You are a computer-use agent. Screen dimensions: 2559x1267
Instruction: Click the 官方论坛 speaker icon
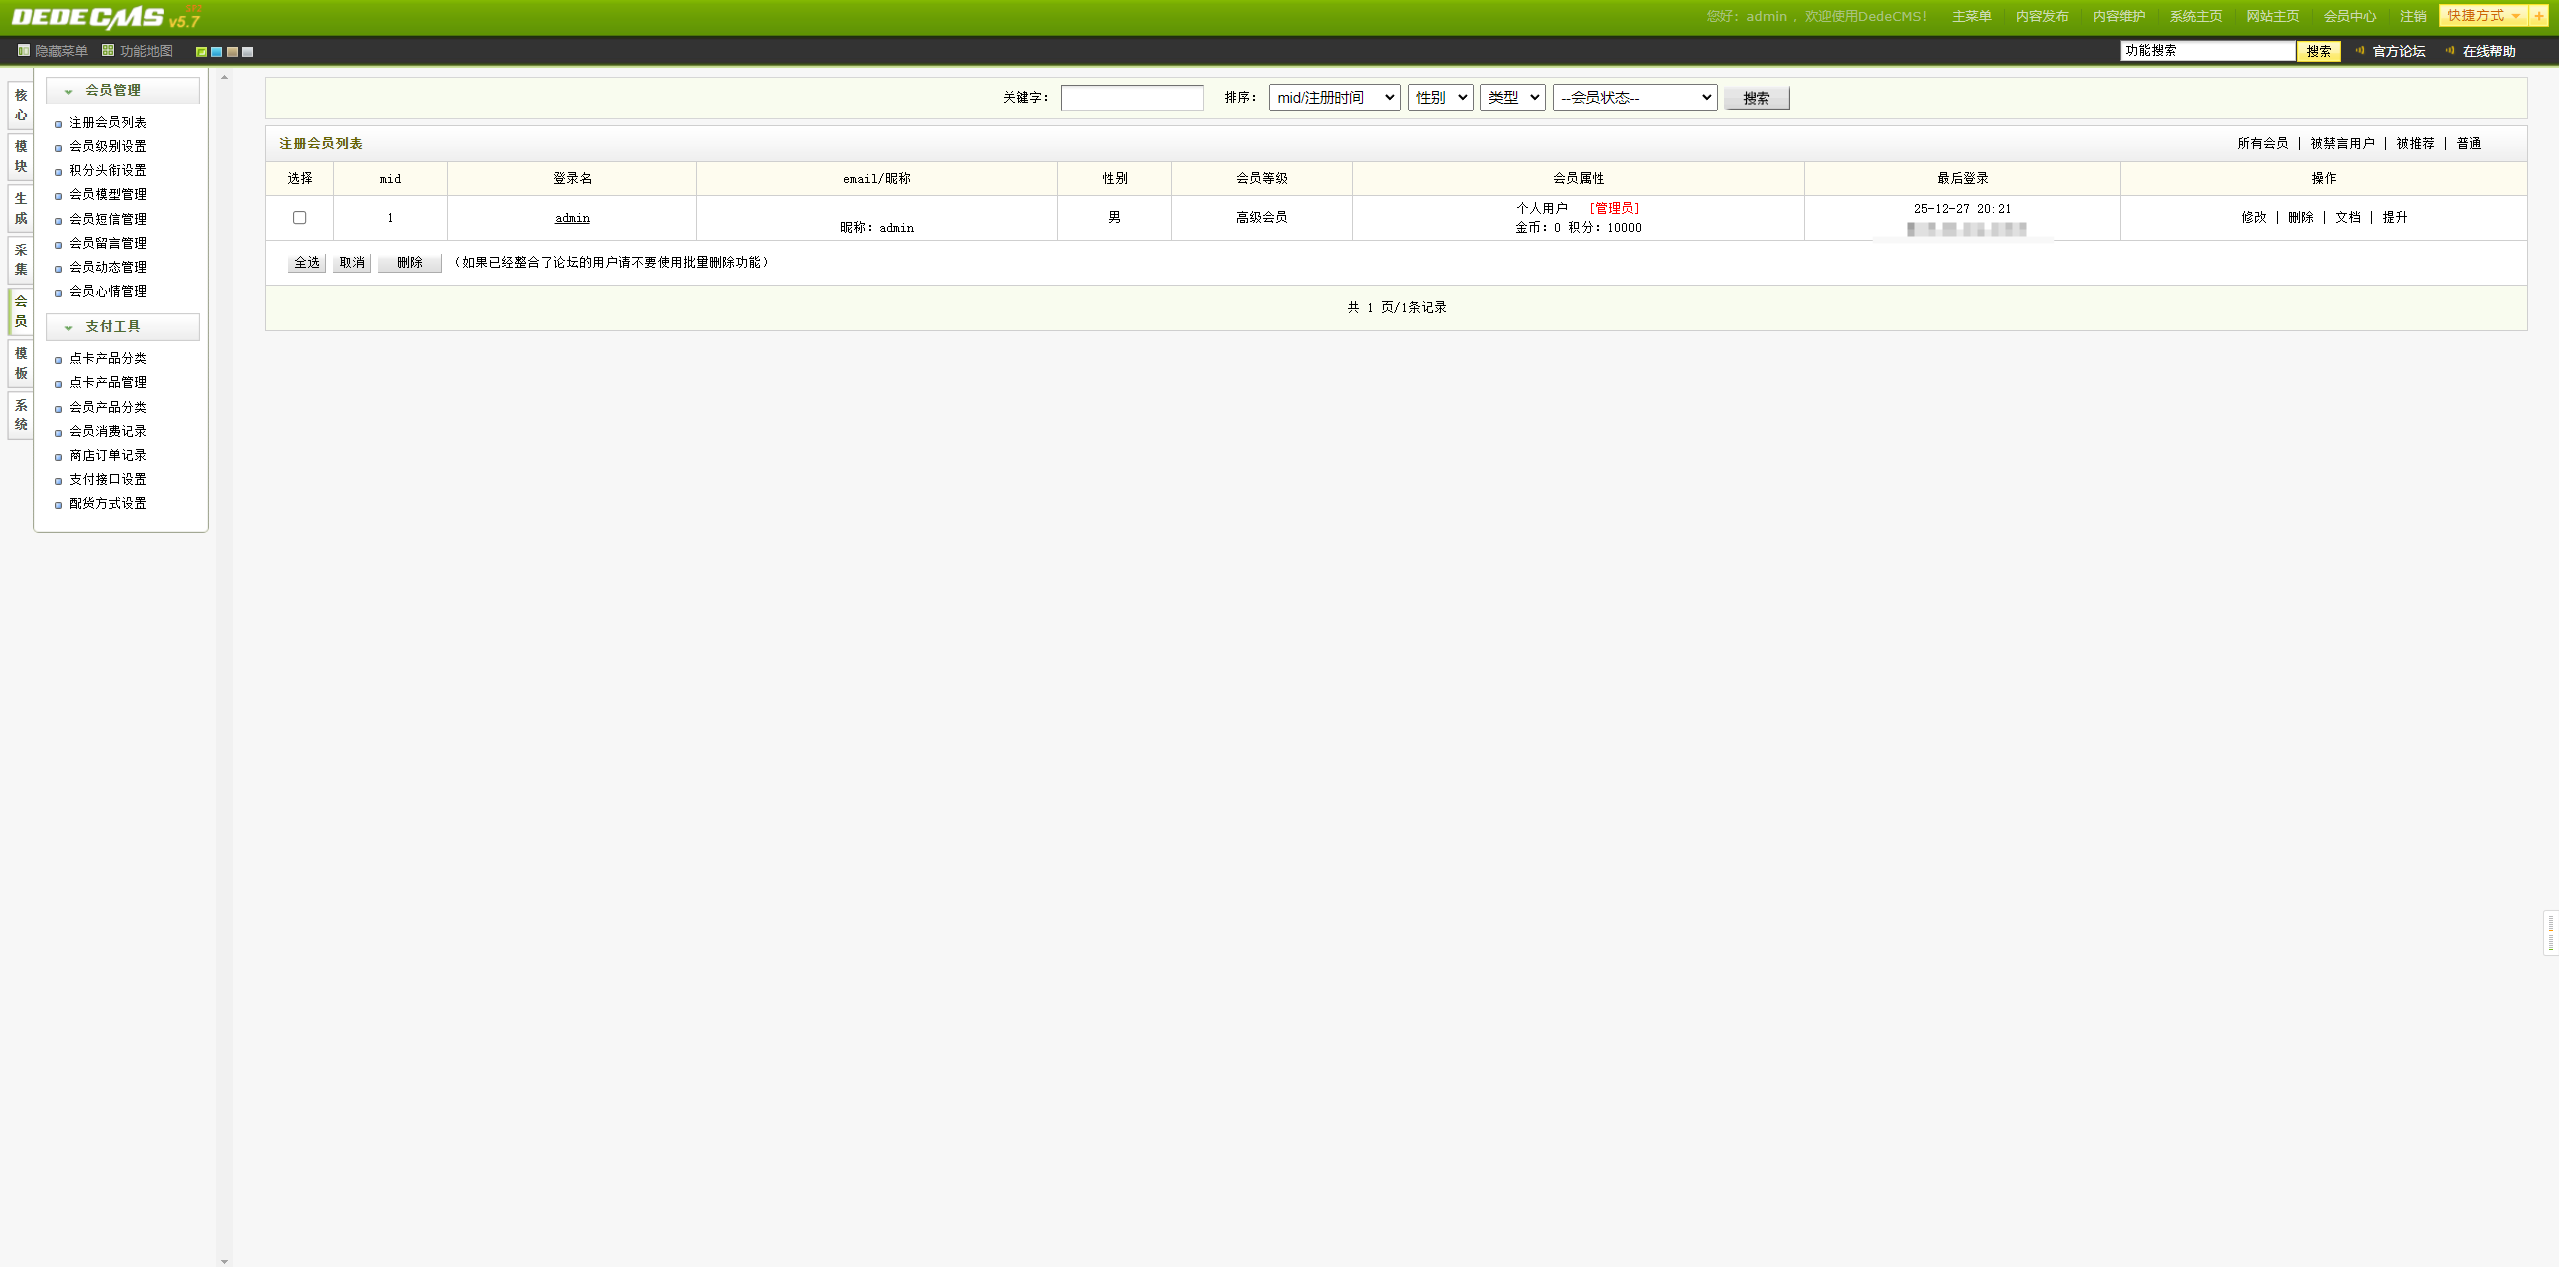(2360, 51)
